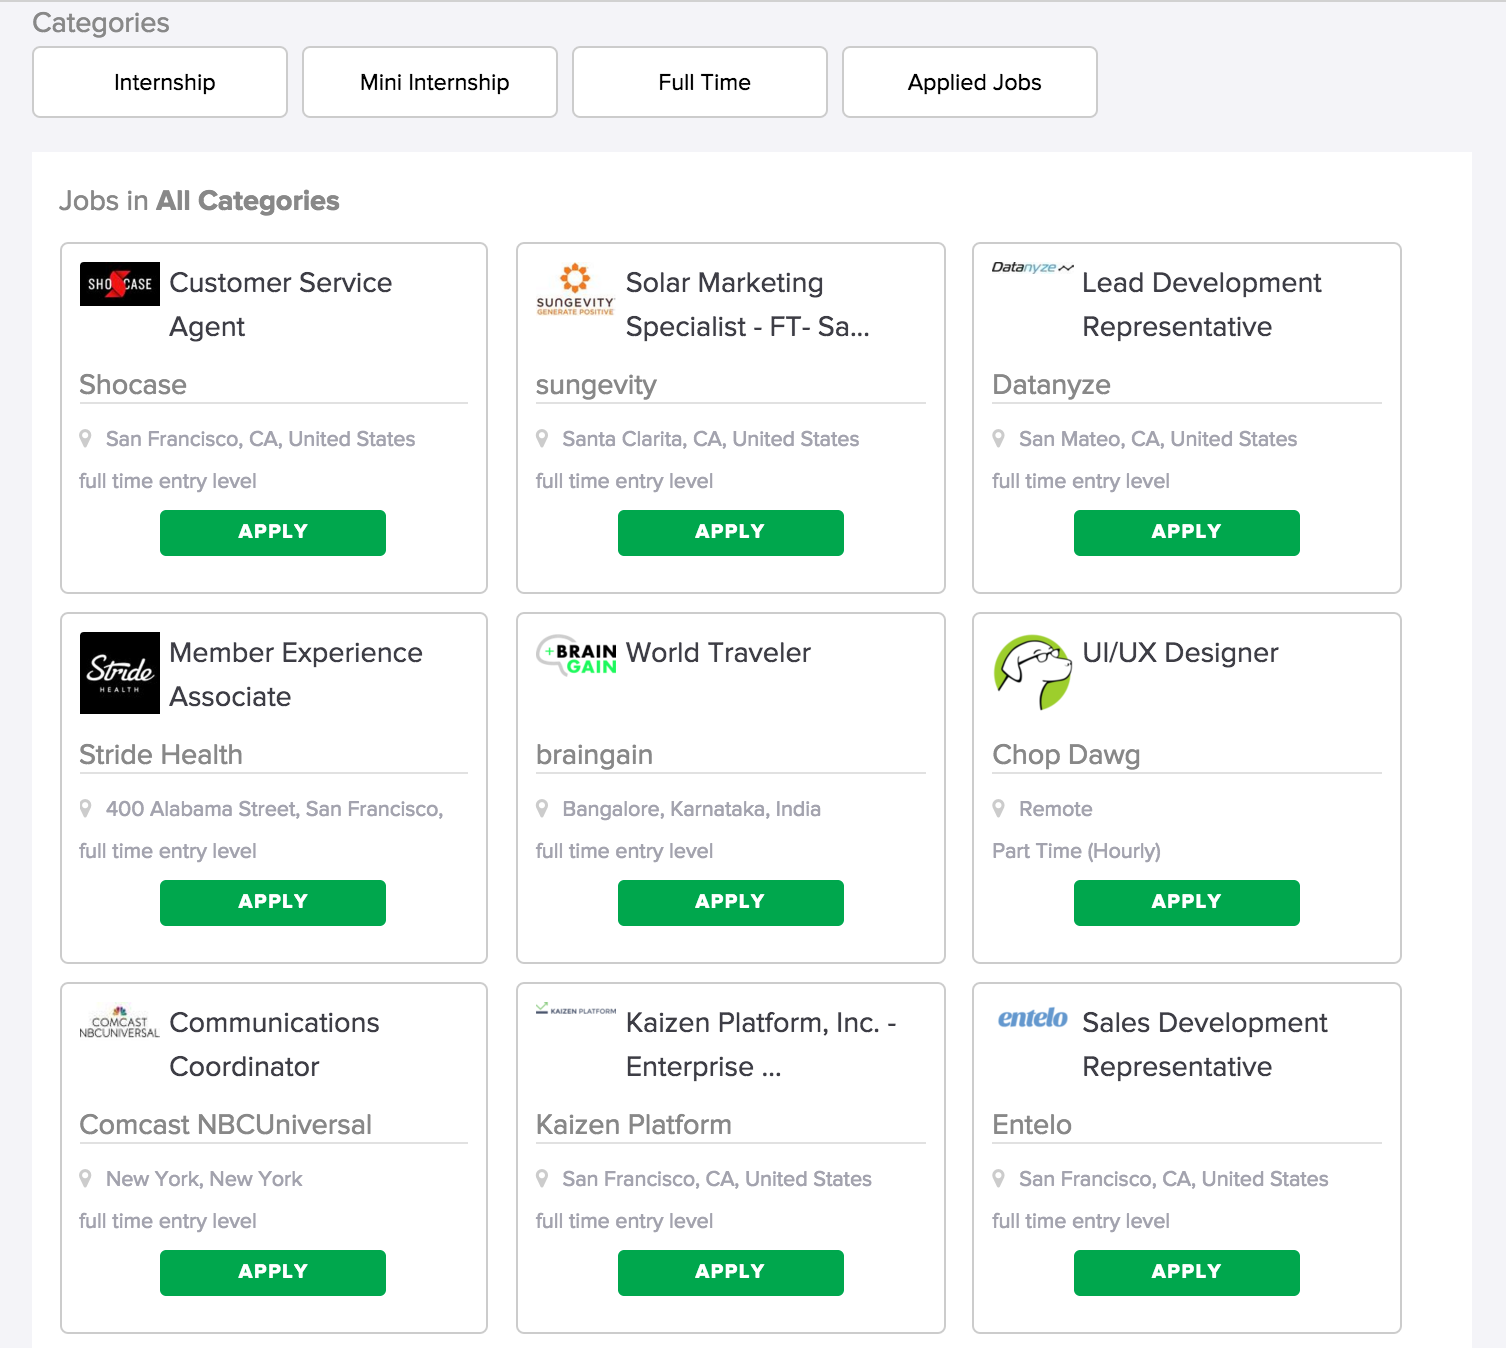The image size is (1506, 1348).
Task: Click the Chop Dawg company name
Action: tap(1066, 755)
